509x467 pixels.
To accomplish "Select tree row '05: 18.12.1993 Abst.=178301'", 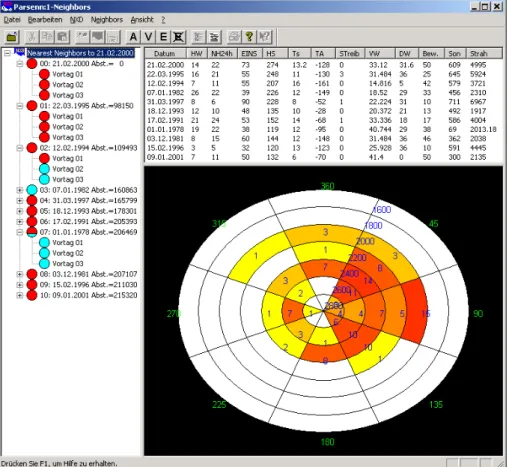I will [88, 211].
